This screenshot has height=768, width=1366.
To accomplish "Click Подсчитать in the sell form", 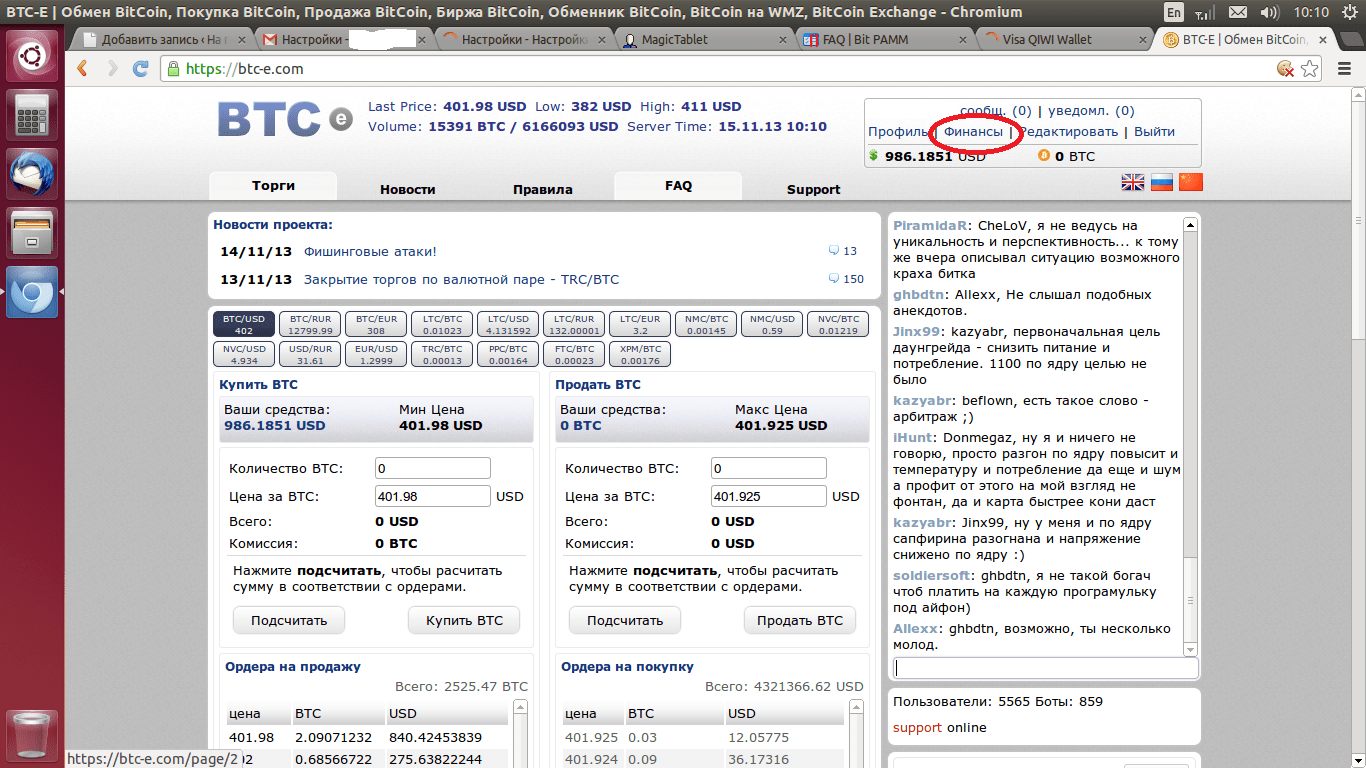I will pos(625,620).
